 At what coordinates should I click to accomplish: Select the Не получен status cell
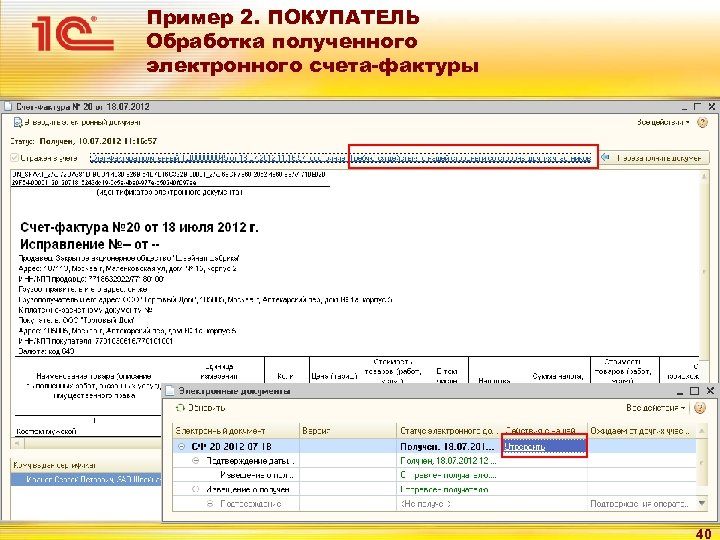(449, 504)
